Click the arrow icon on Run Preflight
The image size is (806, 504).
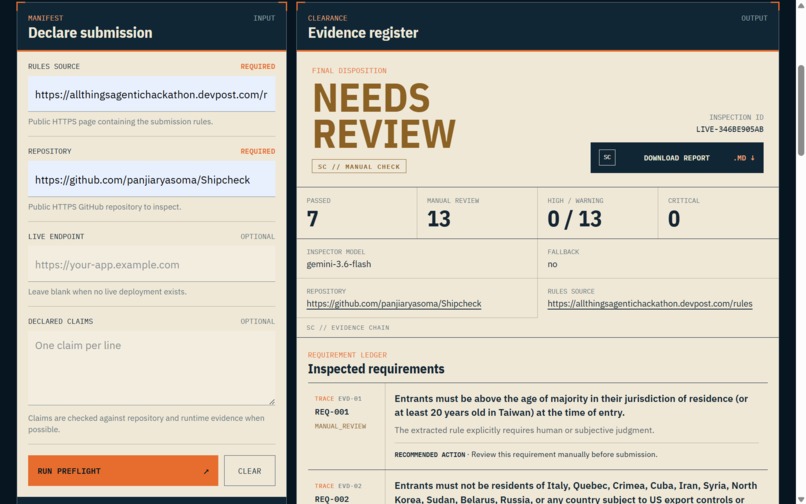(206, 471)
